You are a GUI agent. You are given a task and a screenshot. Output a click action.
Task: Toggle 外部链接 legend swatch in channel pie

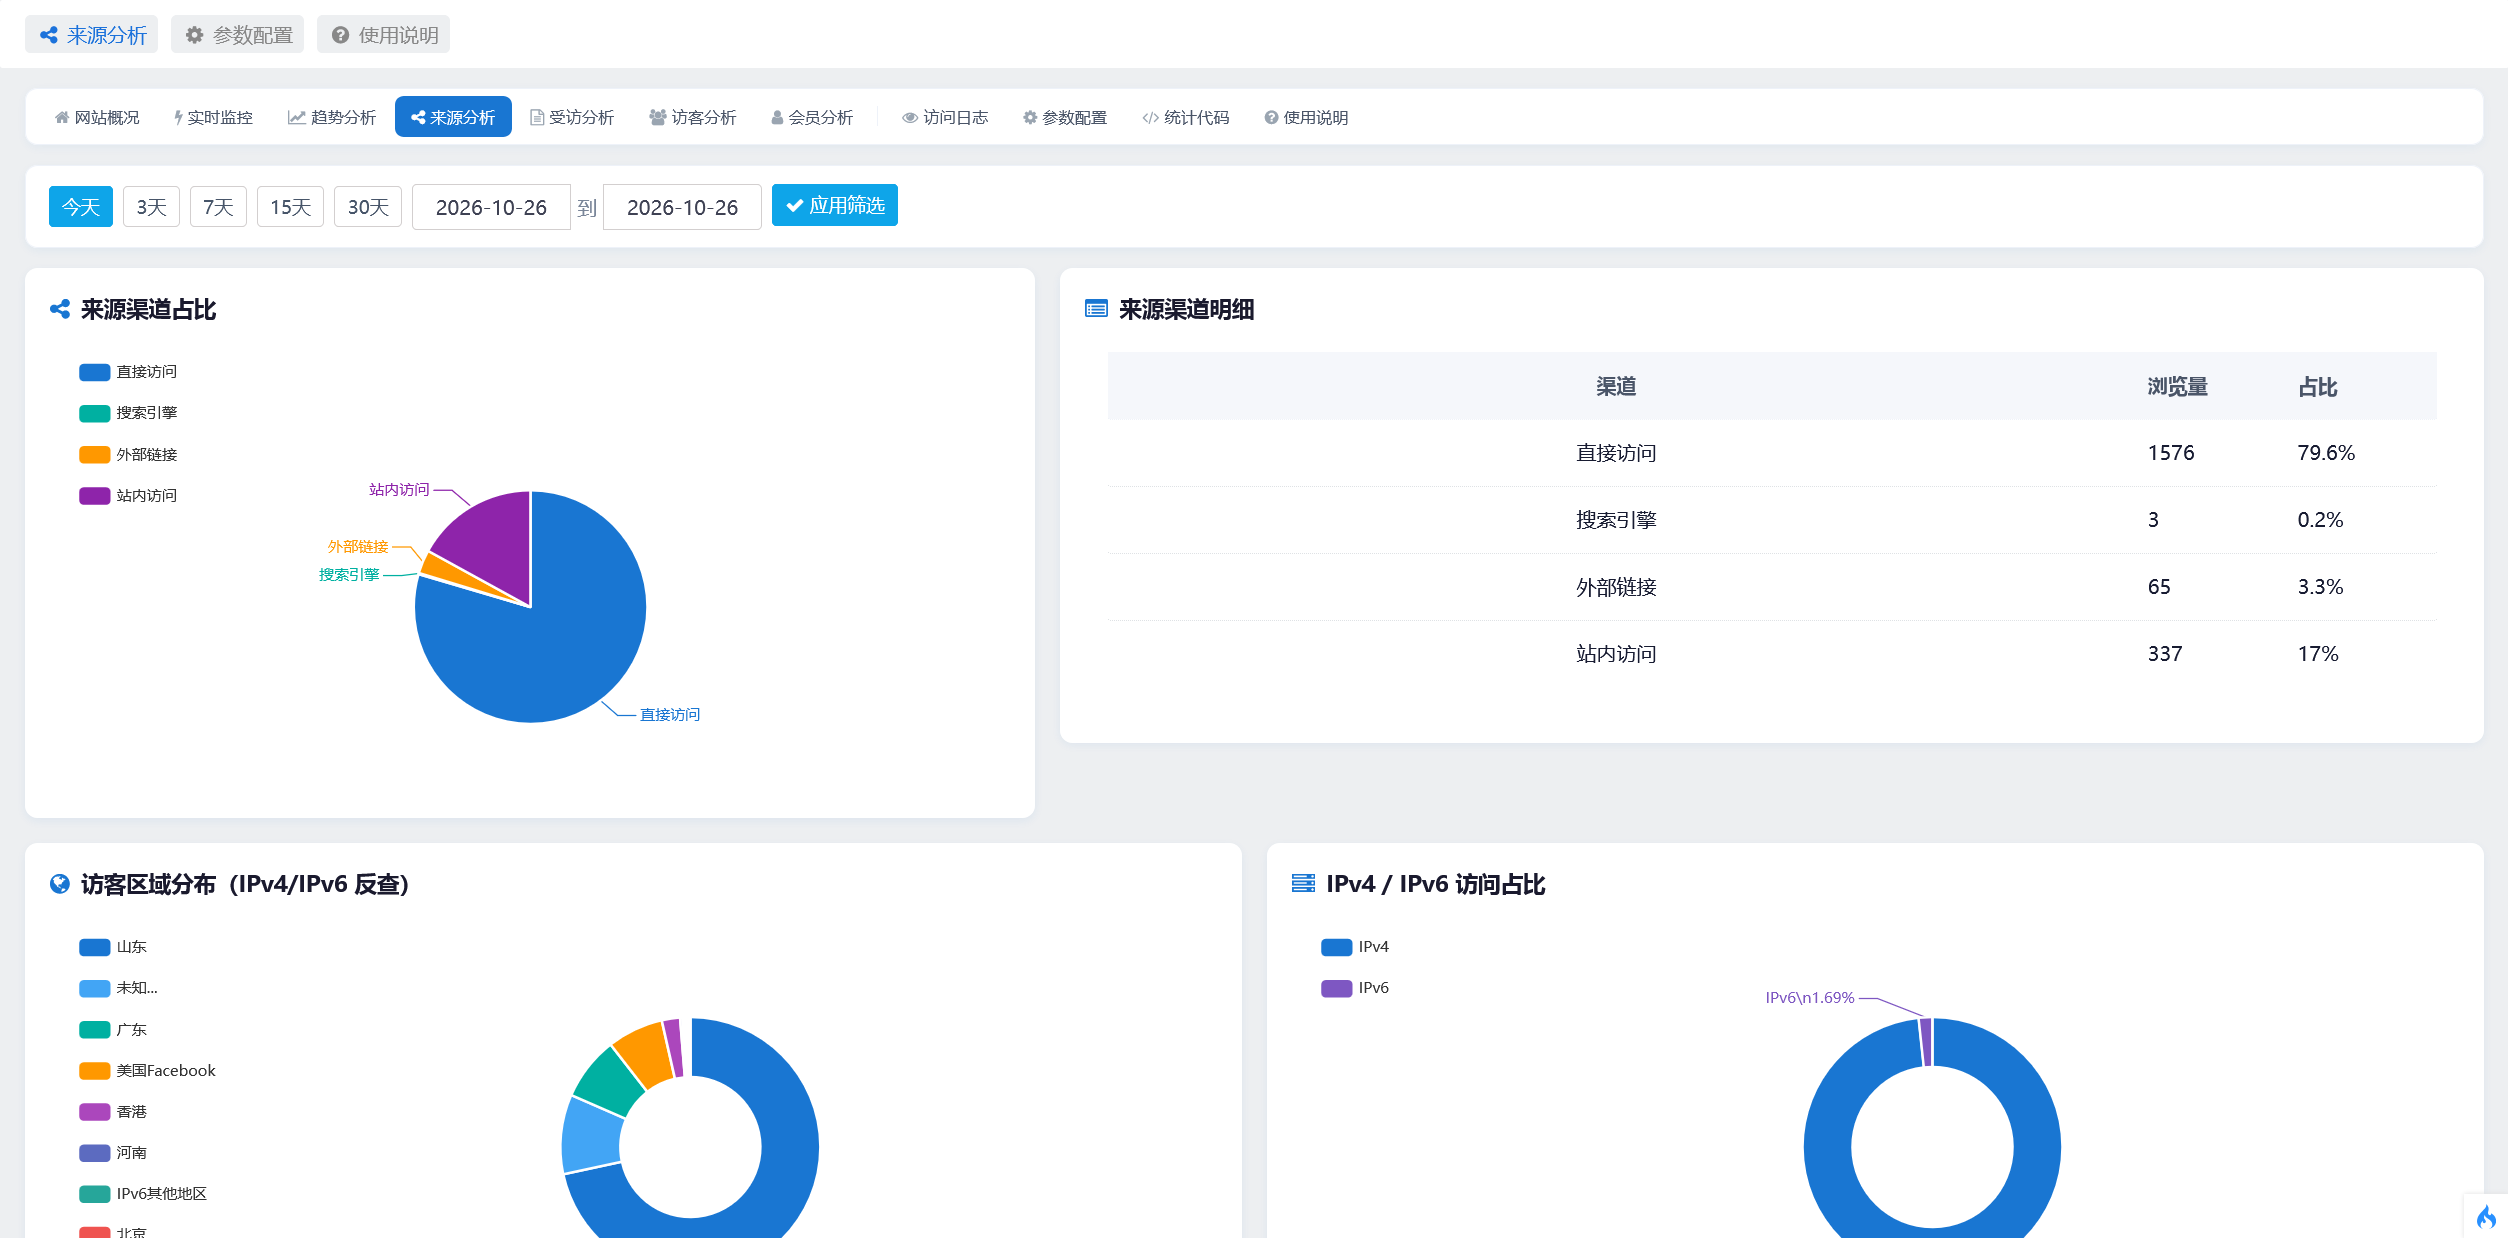click(x=94, y=455)
